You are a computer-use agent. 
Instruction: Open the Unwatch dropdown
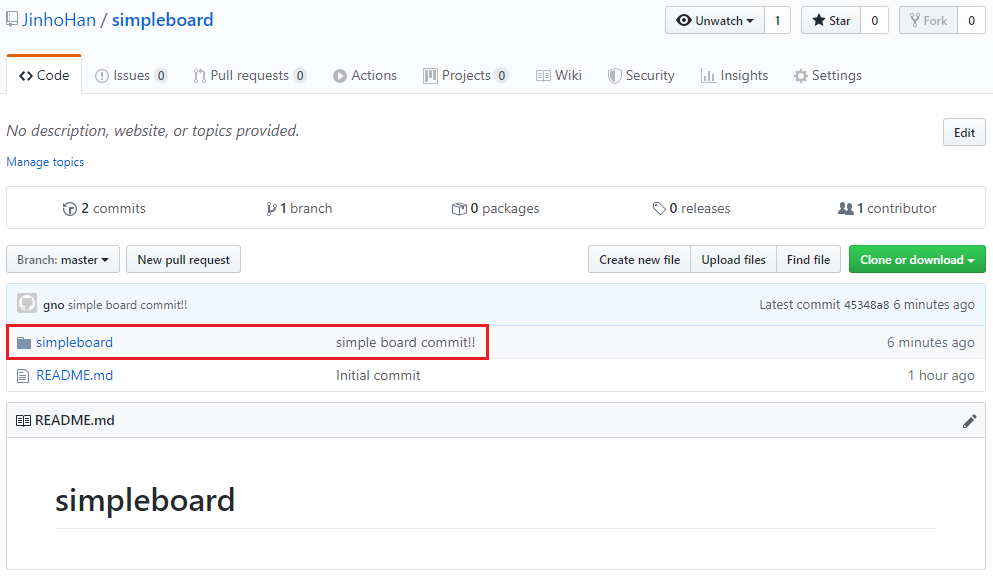tap(715, 20)
